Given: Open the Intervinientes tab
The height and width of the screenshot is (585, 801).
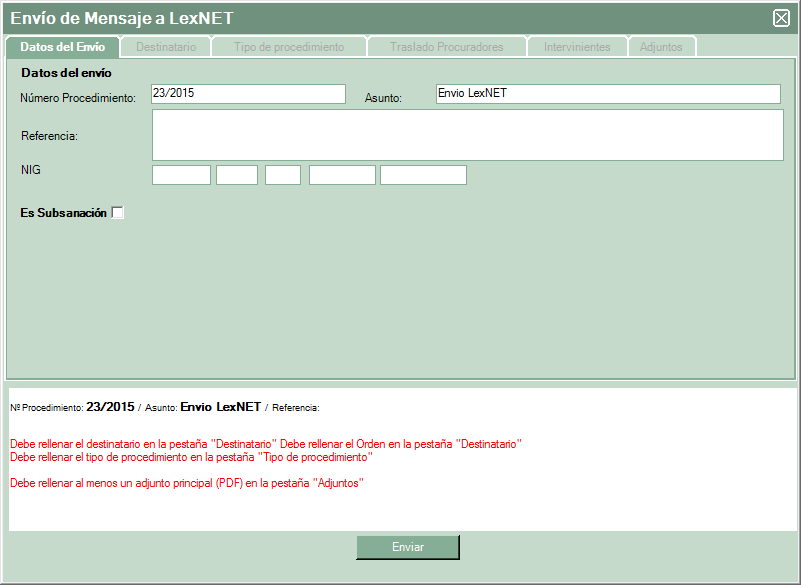Looking at the screenshot, I should [x=577, y=47].
